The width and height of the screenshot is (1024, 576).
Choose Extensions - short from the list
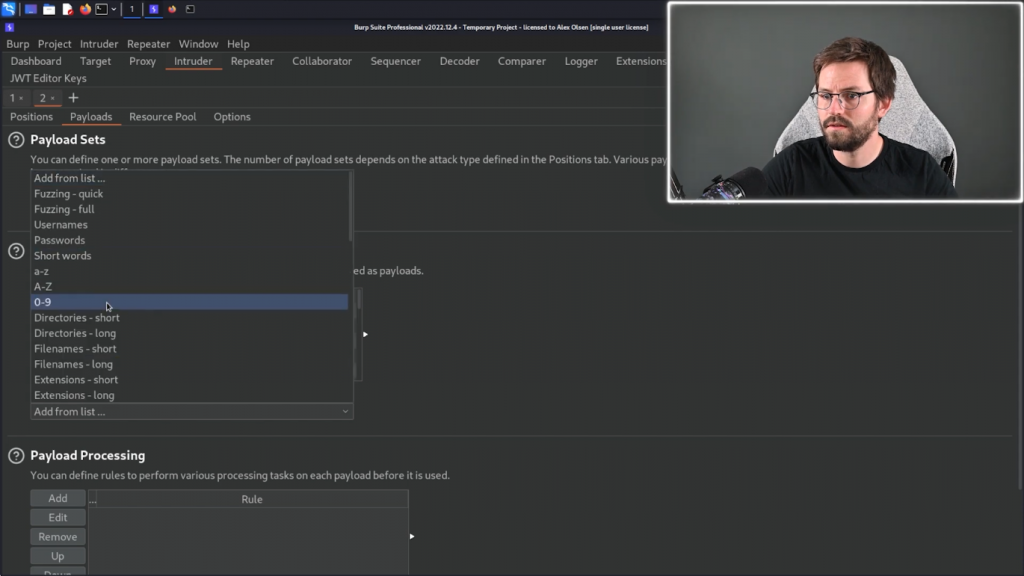189,379
